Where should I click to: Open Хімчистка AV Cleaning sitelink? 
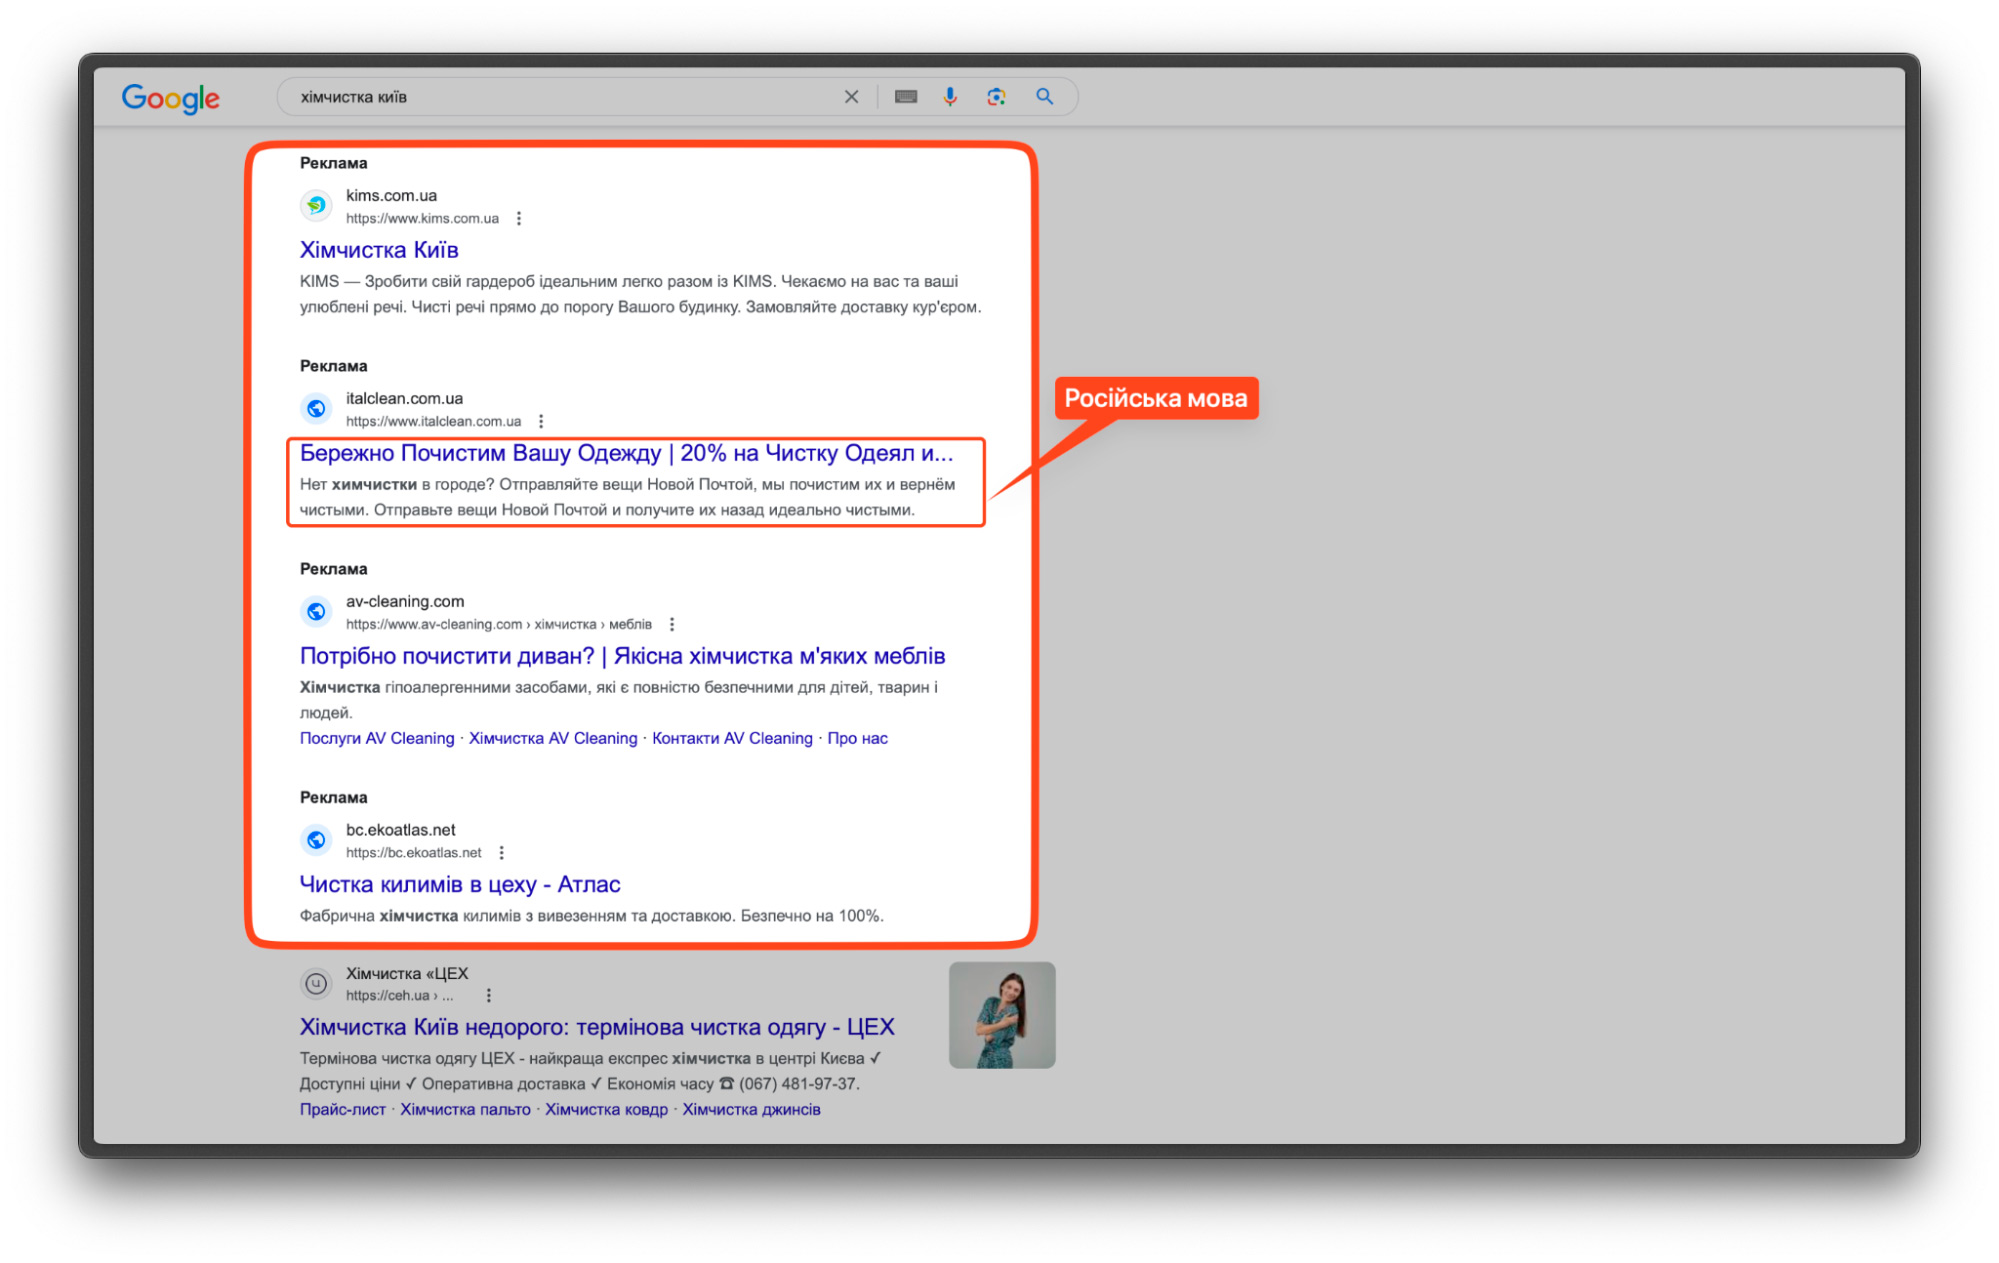[x=553, y=739]
